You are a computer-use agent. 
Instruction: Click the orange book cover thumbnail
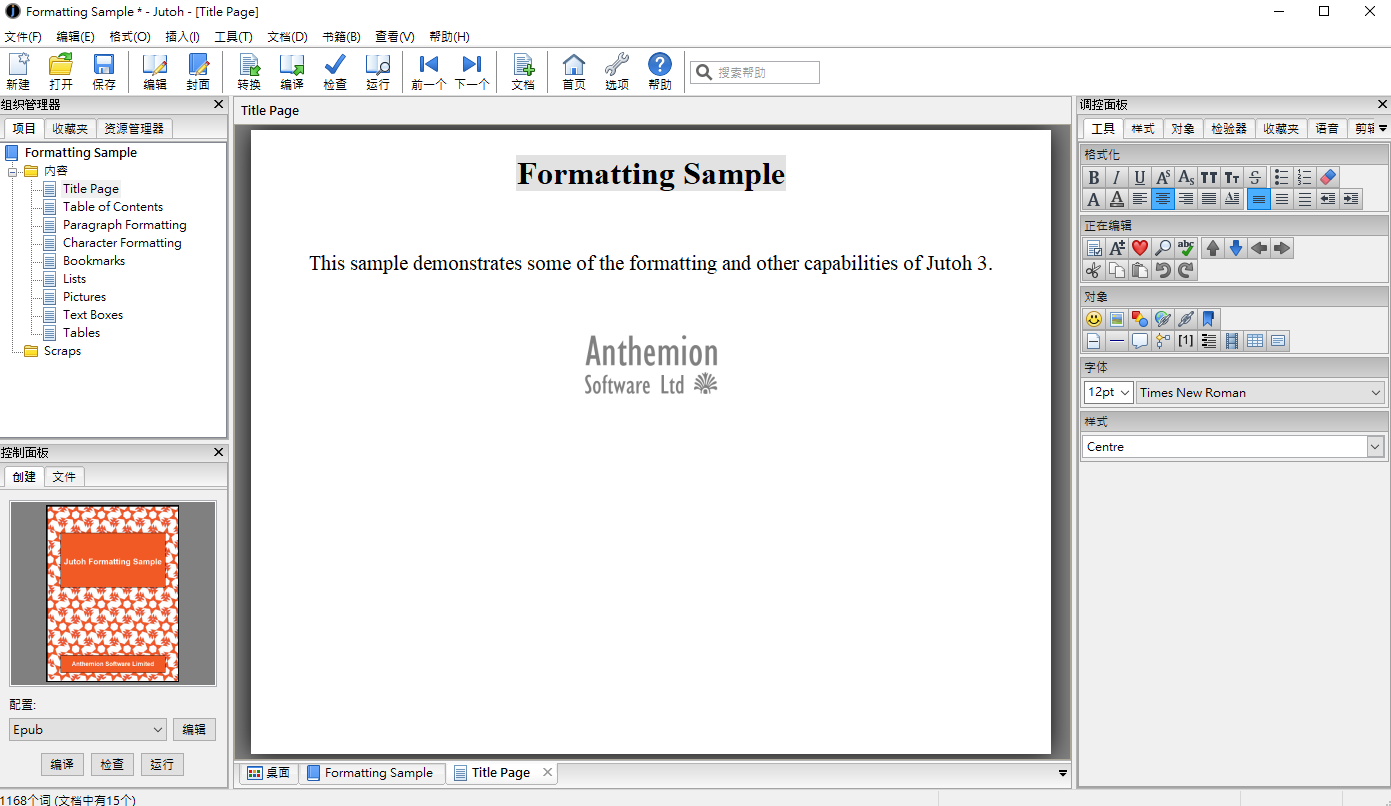112,594
